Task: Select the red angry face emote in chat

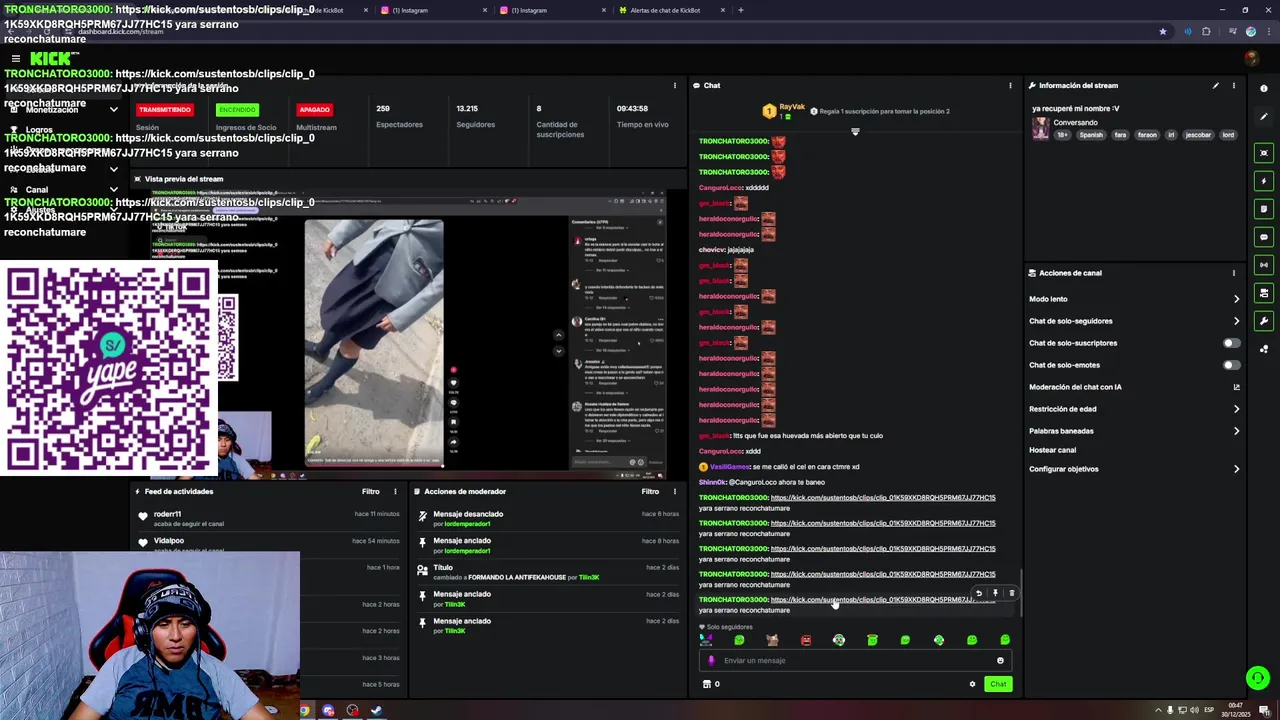Action: pyautogui.click(x=806, y=640)
